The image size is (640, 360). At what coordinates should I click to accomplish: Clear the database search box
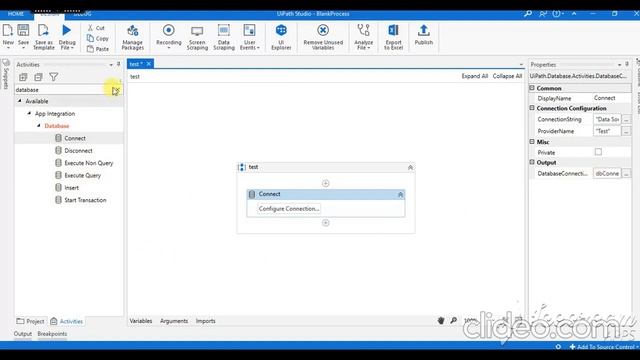pos(116,90)
